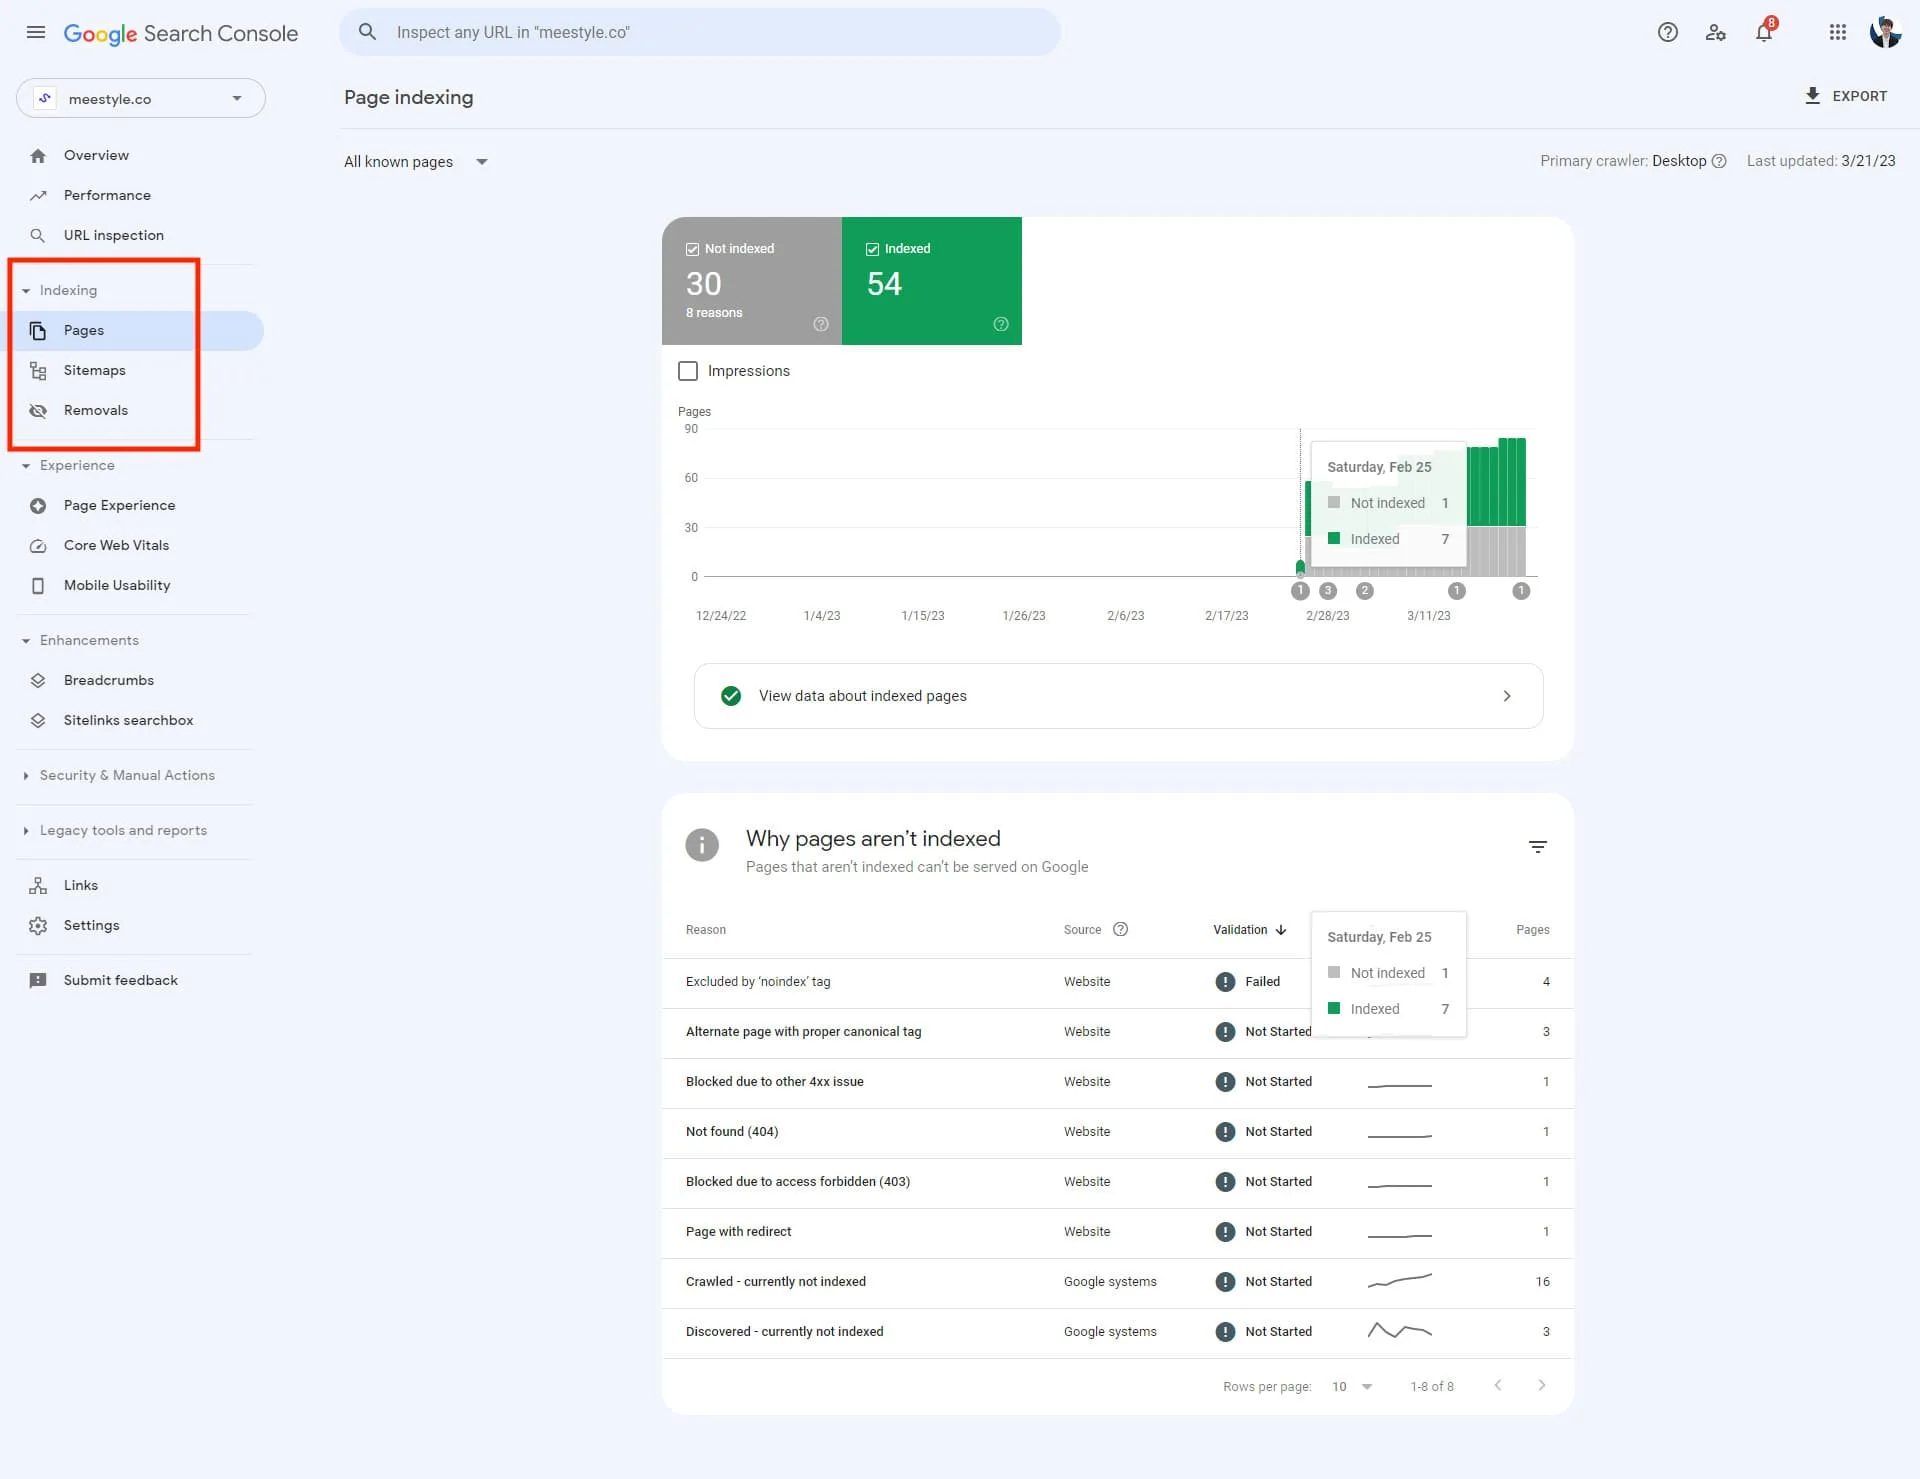Click the Inspect any URL search field
Screen dimensions: 1920x1479
(x=700, y=31)
